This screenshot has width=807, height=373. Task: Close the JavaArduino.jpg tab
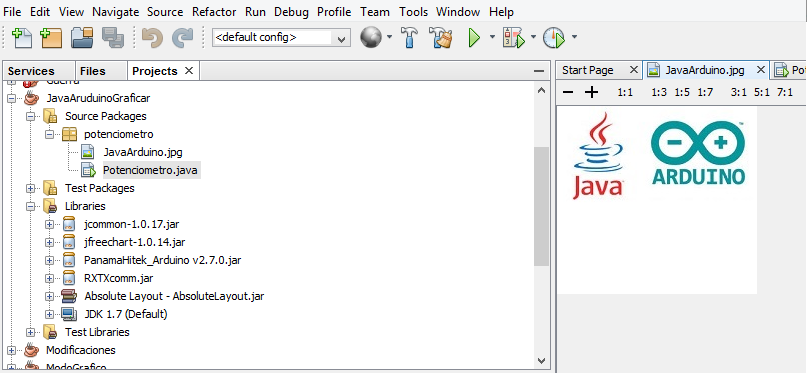pos(761,69)
